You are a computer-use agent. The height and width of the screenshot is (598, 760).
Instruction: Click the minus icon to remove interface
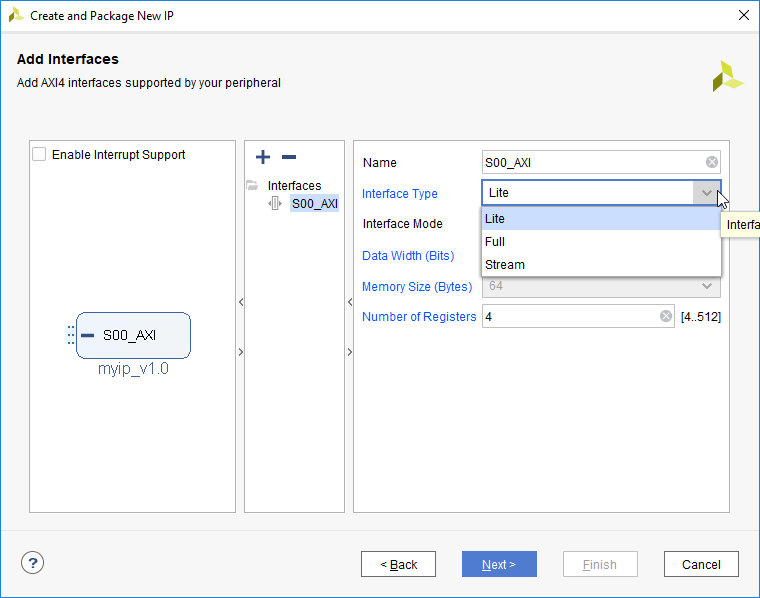point(289,157)
